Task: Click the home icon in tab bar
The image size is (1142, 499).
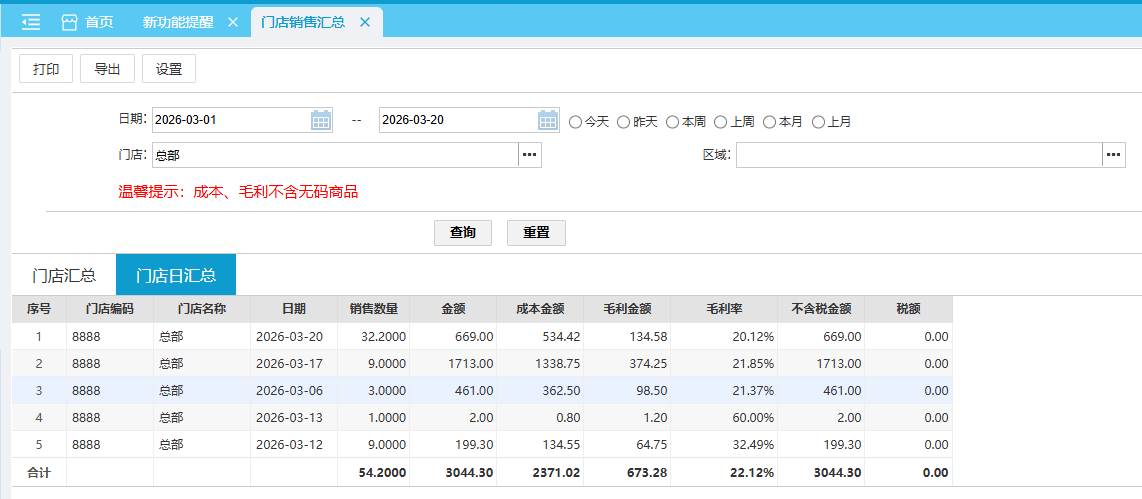Action: point(70,21)
